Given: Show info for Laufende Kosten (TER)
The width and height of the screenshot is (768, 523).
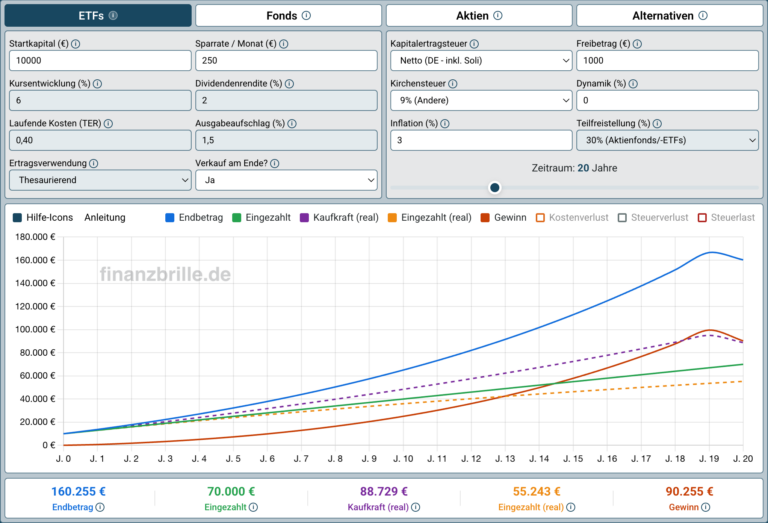Looking at the screenshot, I should [108, 124].
